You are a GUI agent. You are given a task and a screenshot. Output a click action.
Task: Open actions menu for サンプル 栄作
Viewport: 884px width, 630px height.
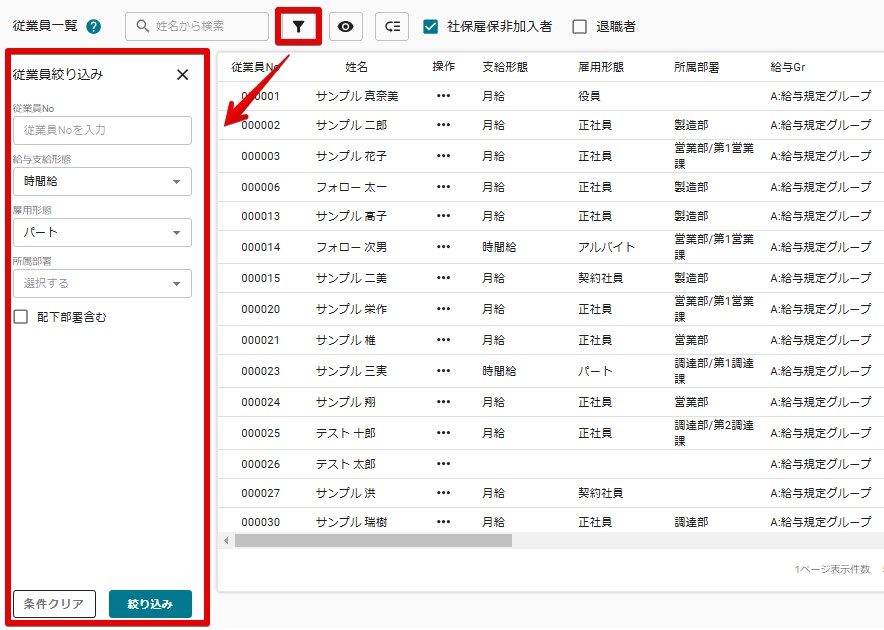click(x=443, y=309)
